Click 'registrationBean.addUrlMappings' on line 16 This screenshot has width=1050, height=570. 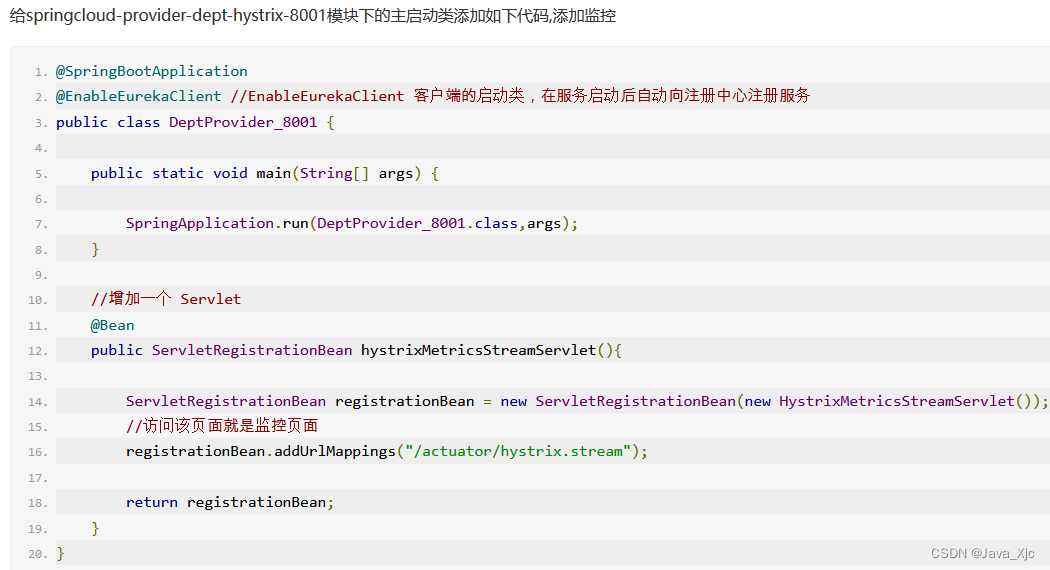pyautogui.click(x=260, y=451)
